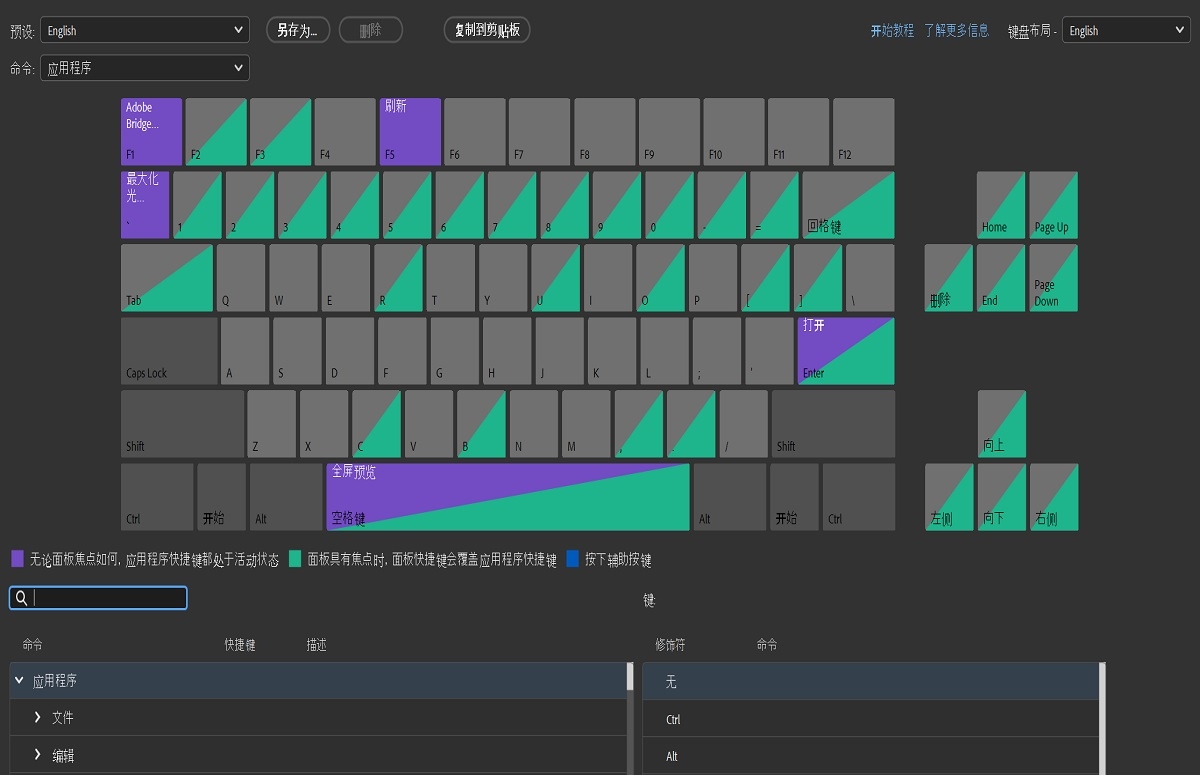1200x775 pixels.
Task: Select the Enter 打开 key
Action: (845, 351)
